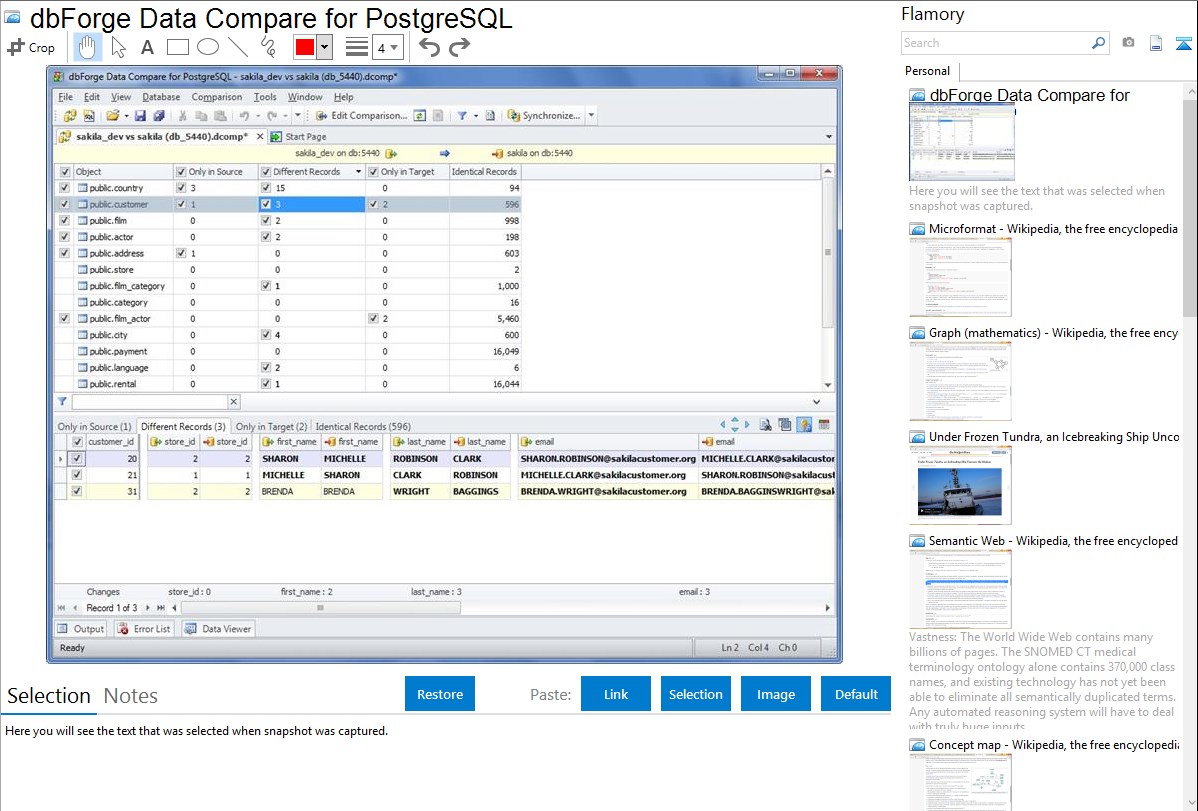
Task: Open the Start Page tab
Action: click(x=298, y=137)
